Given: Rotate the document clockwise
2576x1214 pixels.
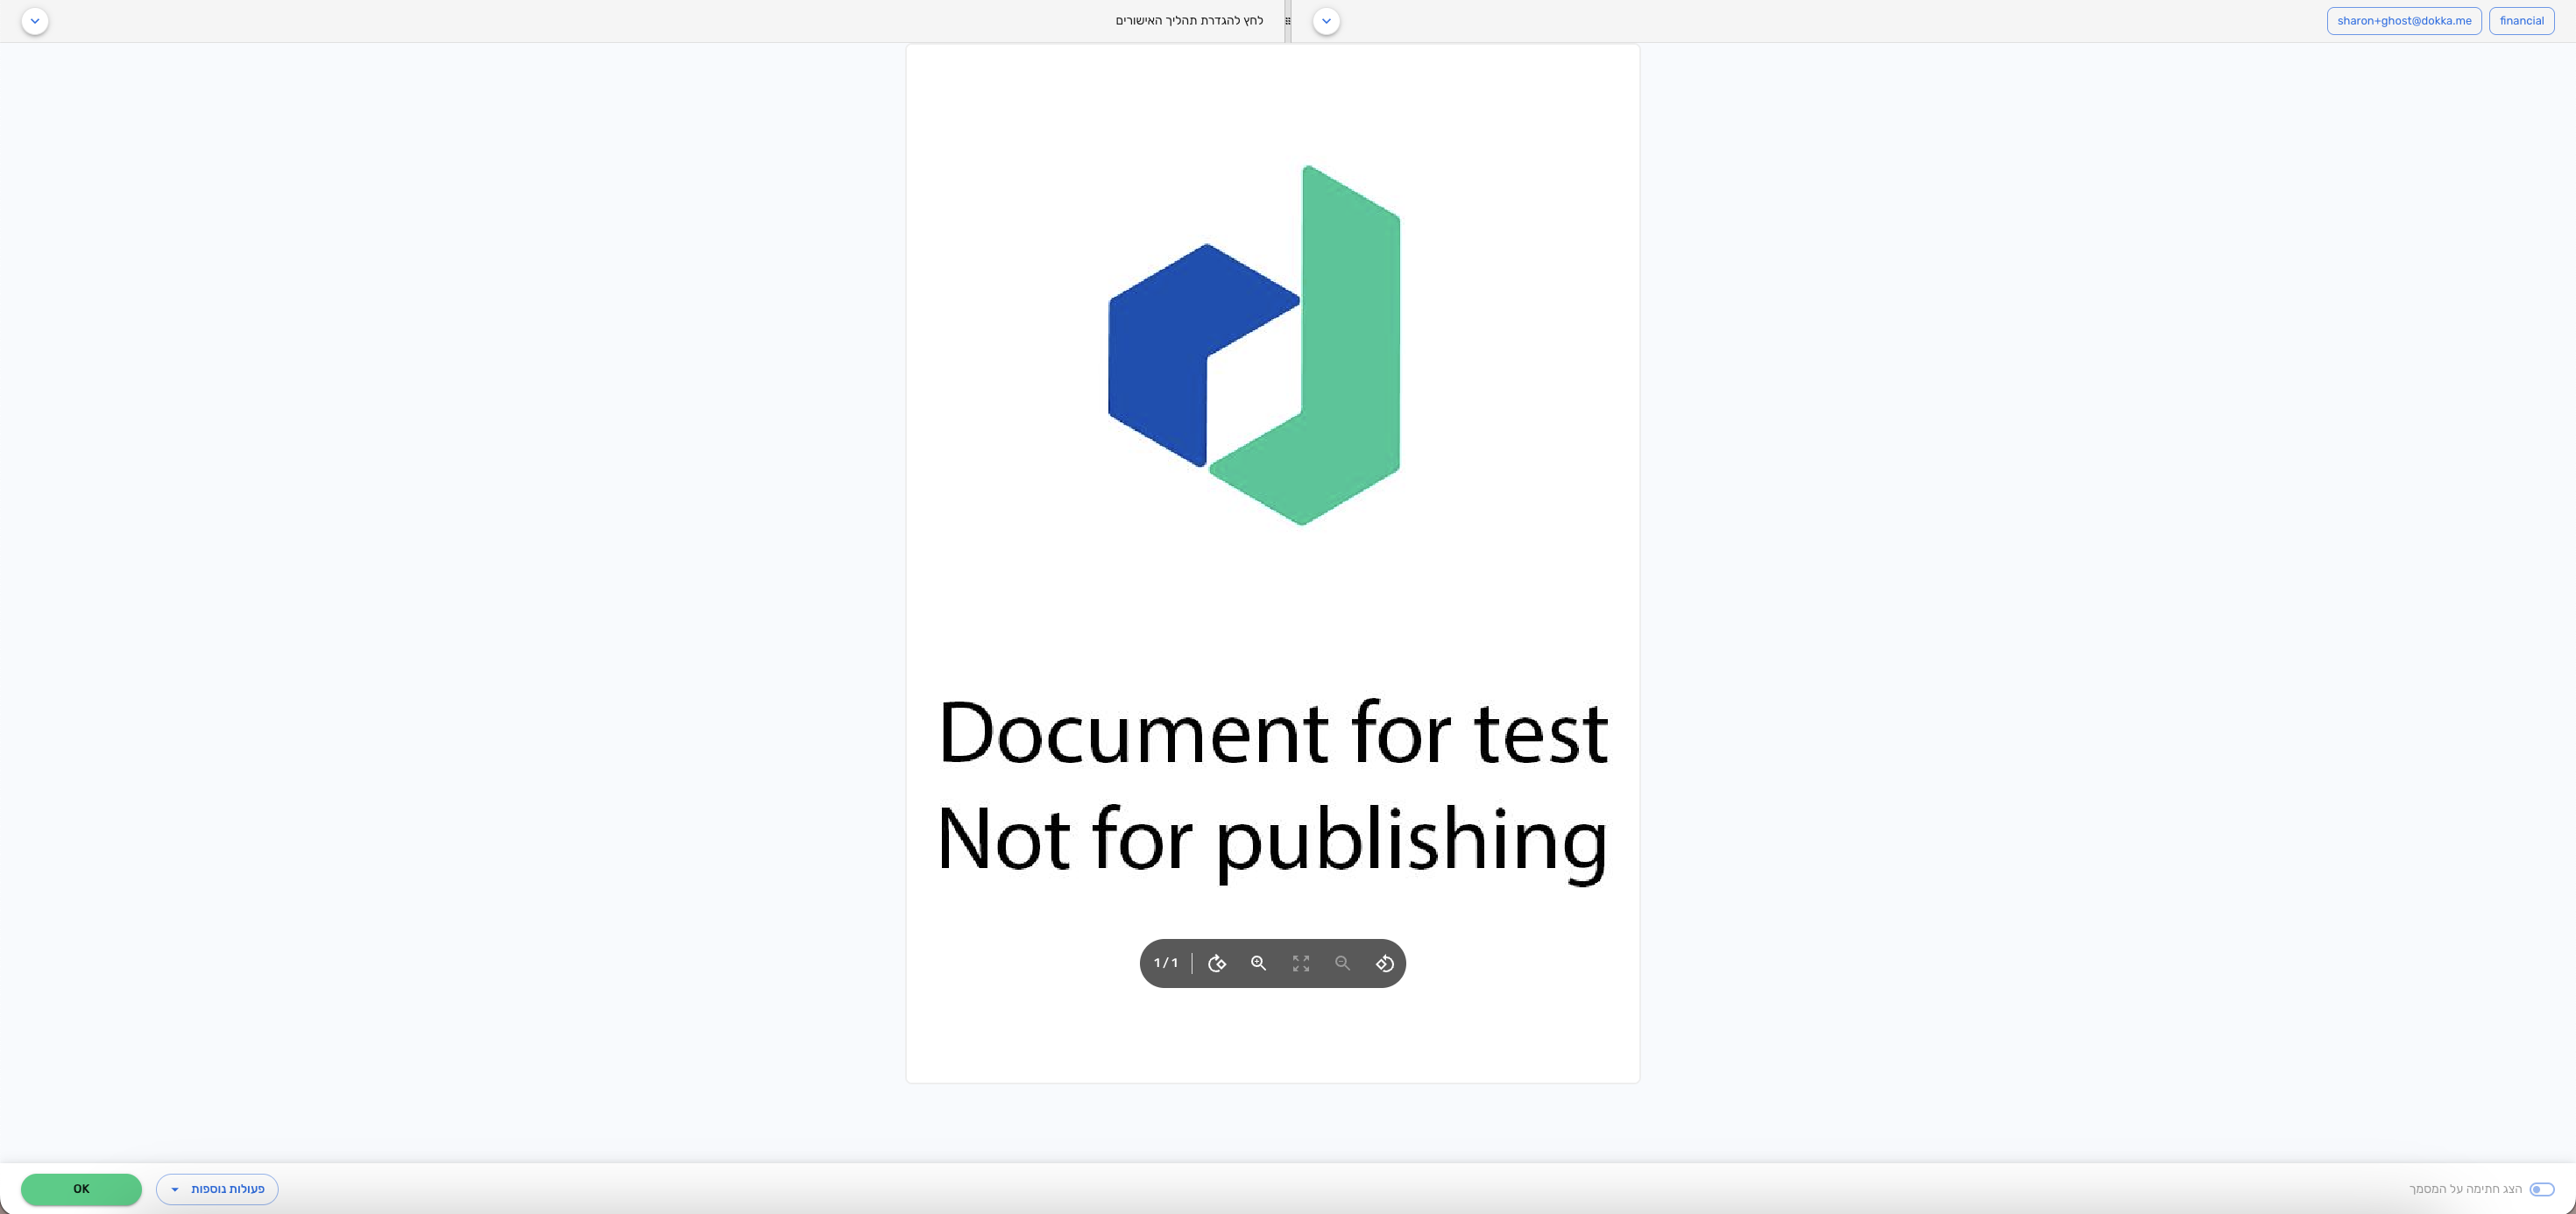Looking at the screenshot, I should point(1217,963).
